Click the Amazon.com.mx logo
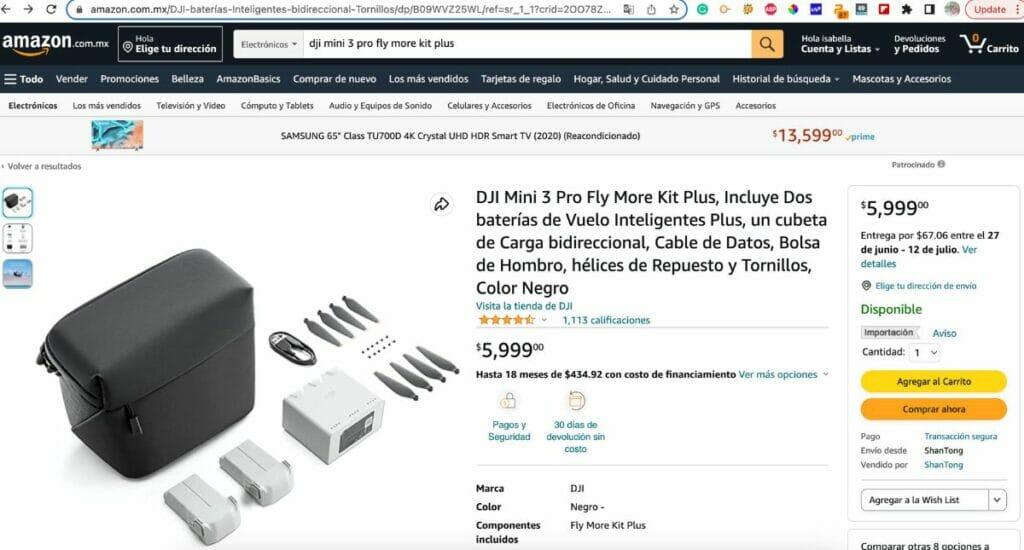The width and height of the screenshot is (1024, 550). pos(54,44)
